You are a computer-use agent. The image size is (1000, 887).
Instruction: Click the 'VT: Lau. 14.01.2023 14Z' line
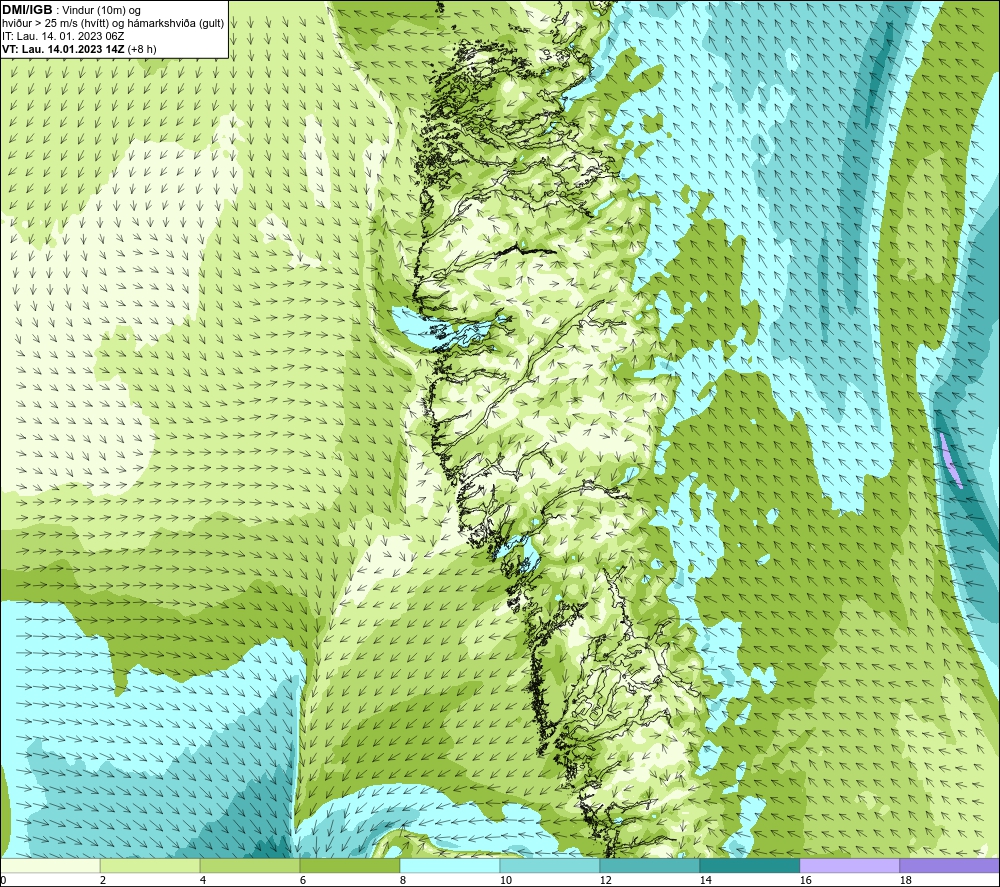63,49
